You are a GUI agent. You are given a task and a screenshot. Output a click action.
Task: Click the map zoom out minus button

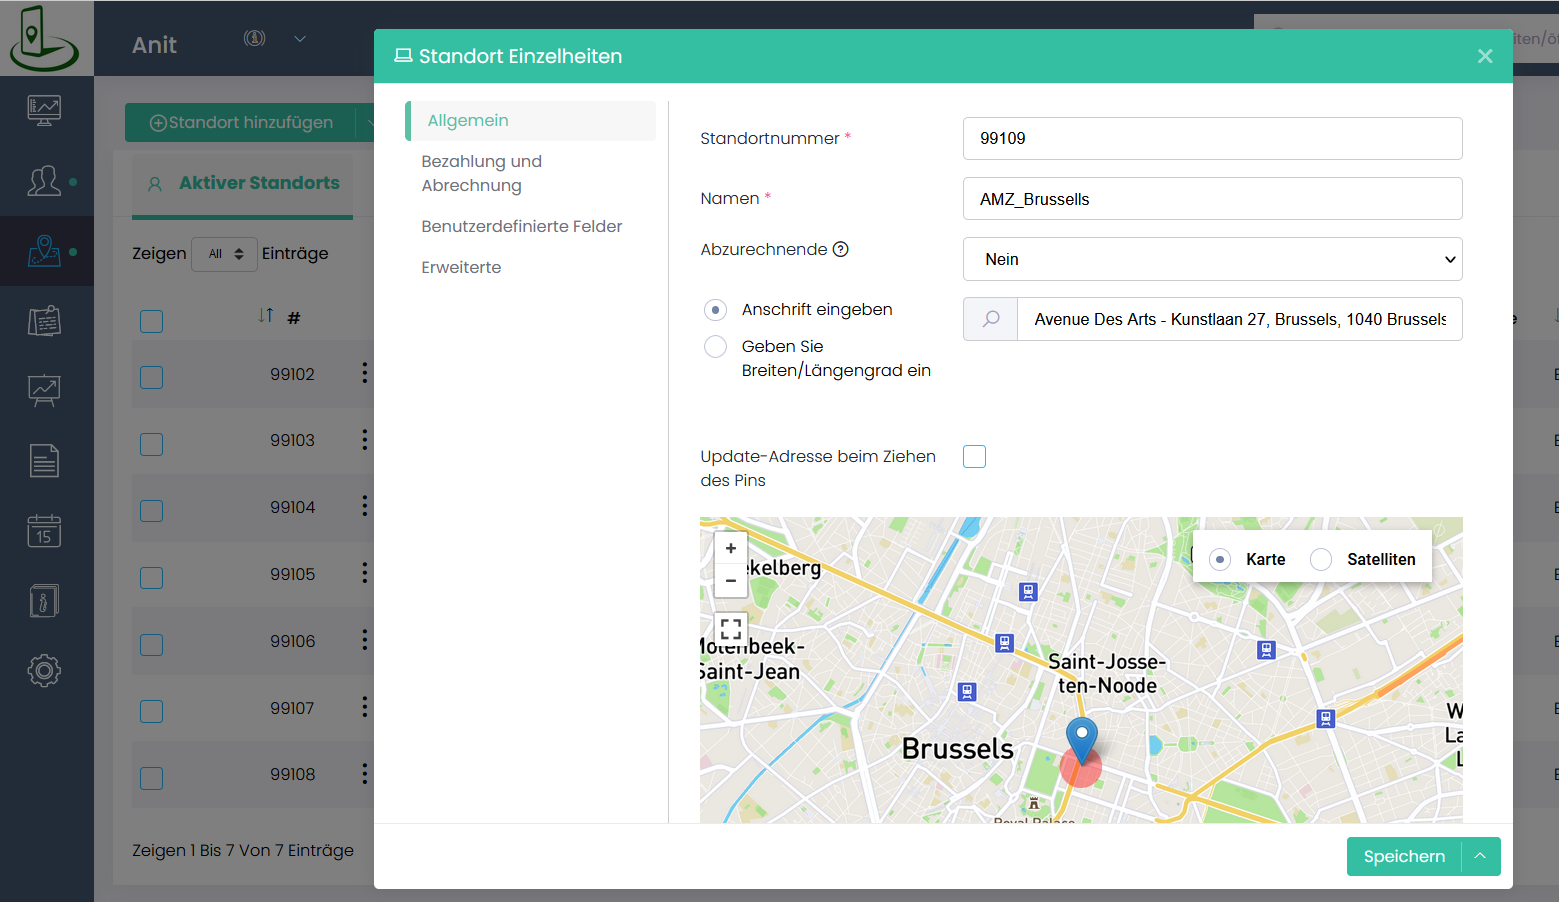[x=731, y=580]
